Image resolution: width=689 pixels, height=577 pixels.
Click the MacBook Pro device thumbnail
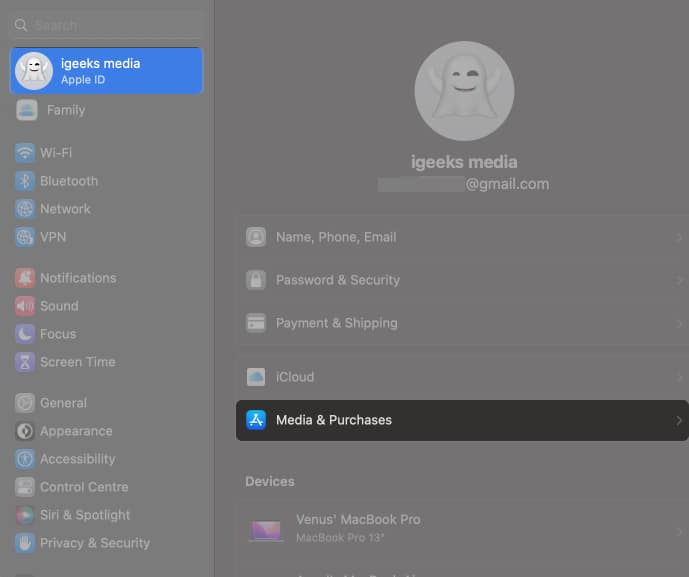coord(265,530)
